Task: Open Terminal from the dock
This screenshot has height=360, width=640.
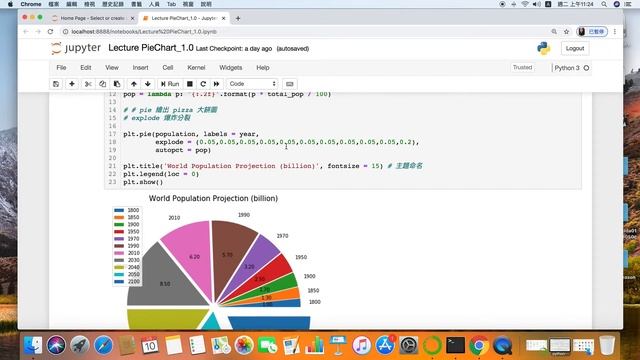Action: coord(455,345)
